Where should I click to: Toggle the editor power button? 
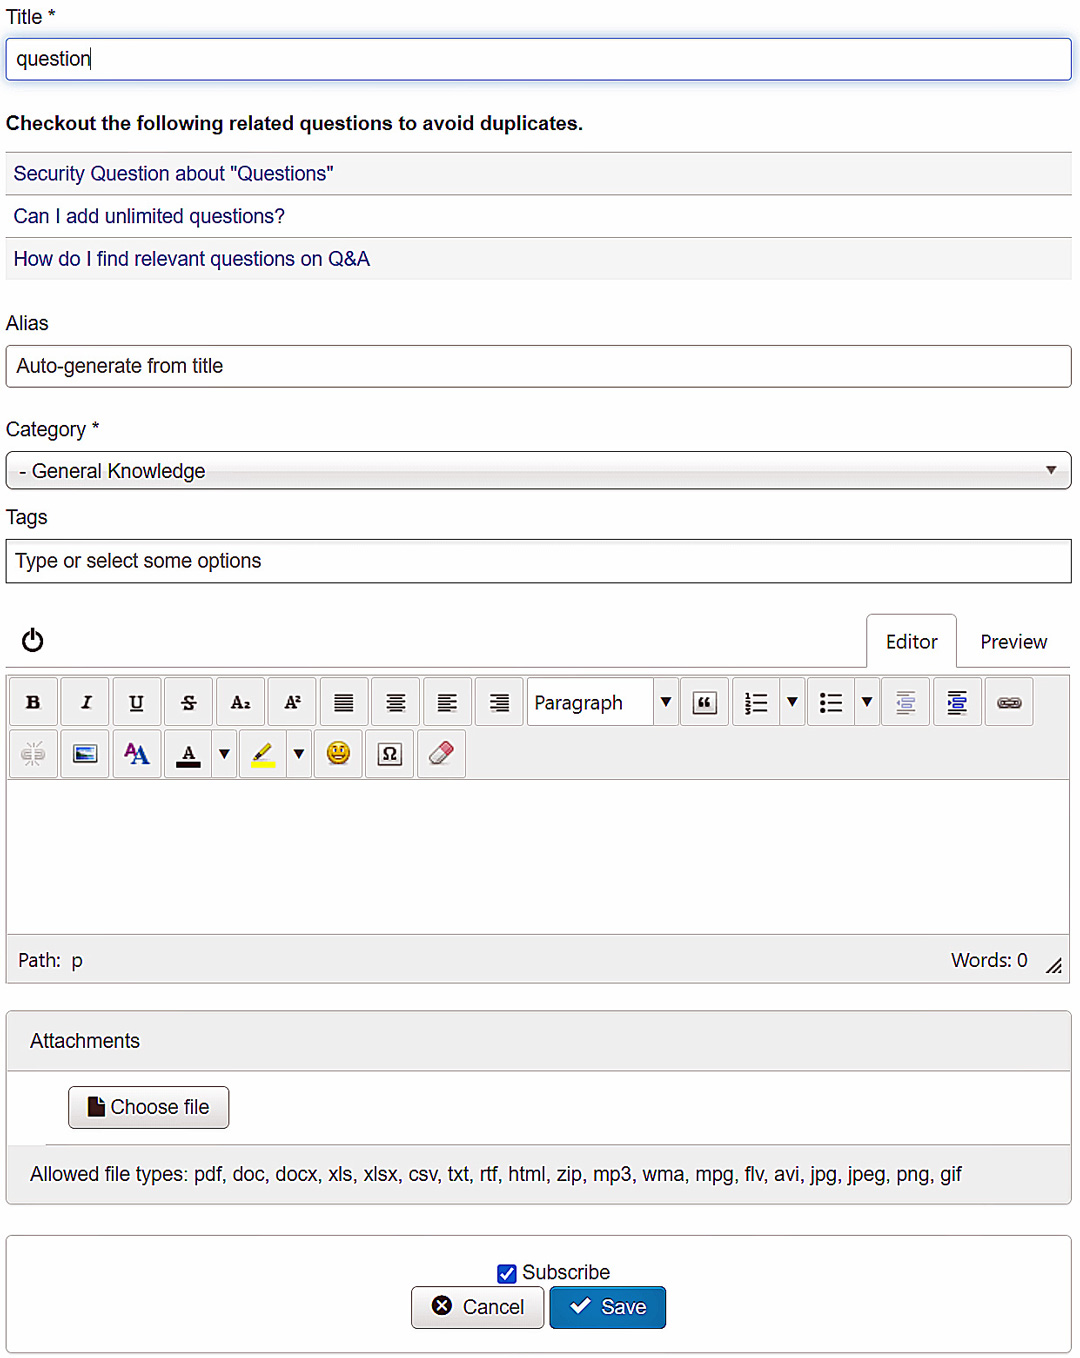click(33, 640)
